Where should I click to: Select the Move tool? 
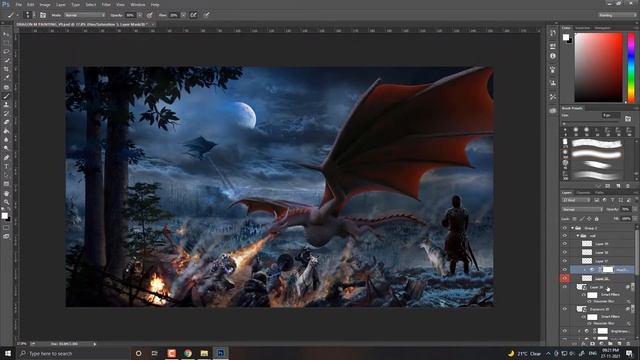pos(6,34)
